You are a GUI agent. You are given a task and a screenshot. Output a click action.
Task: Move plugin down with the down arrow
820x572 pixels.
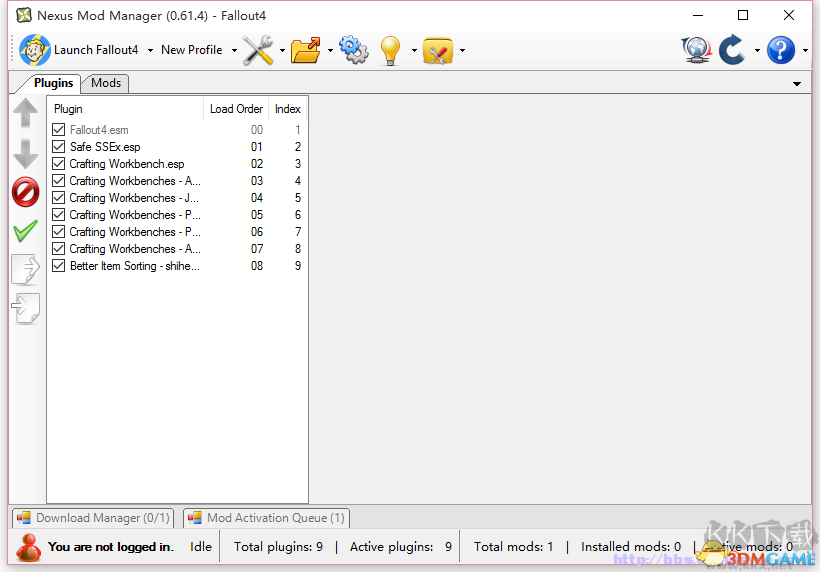26,154
